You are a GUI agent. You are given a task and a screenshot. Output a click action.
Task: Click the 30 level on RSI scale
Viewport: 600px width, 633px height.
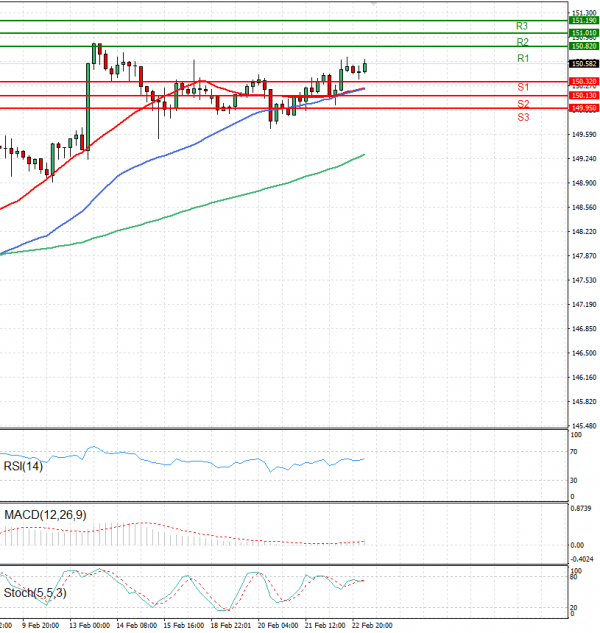(574, 480)
